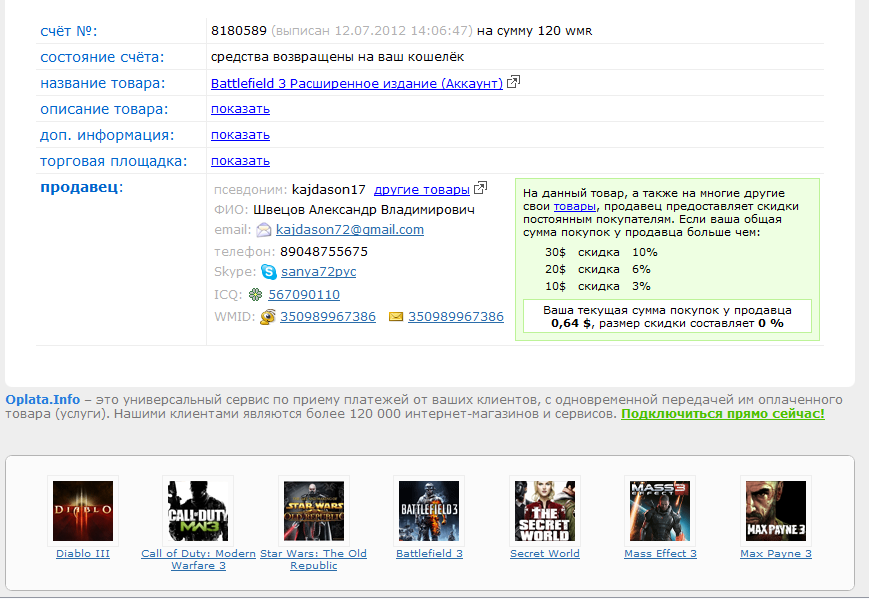Screen dimensions: 869x599
Task: Open Battlefield 3 cover thumbnail
Action: (x=429, y=511)
